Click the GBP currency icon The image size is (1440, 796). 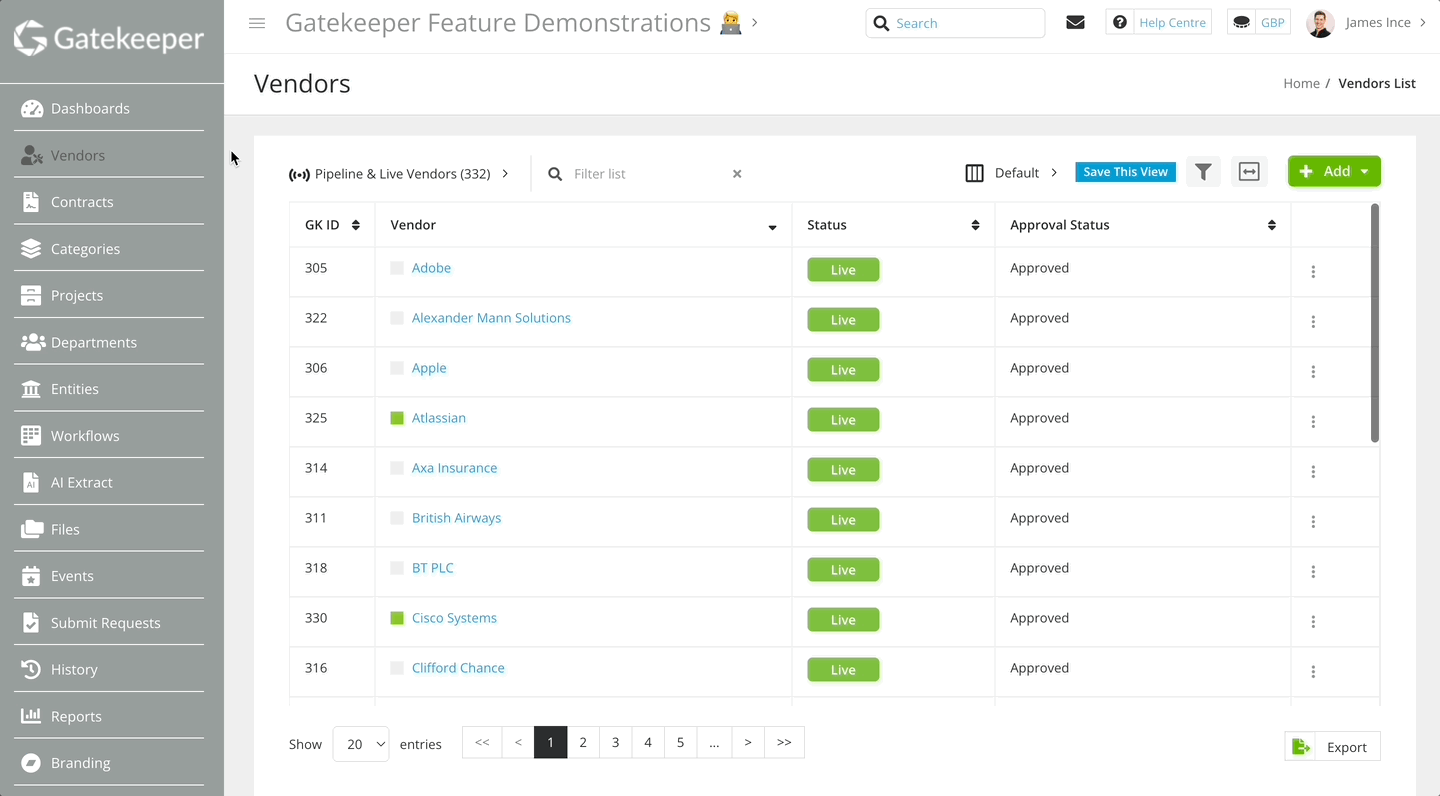[x=1241, y=21]
